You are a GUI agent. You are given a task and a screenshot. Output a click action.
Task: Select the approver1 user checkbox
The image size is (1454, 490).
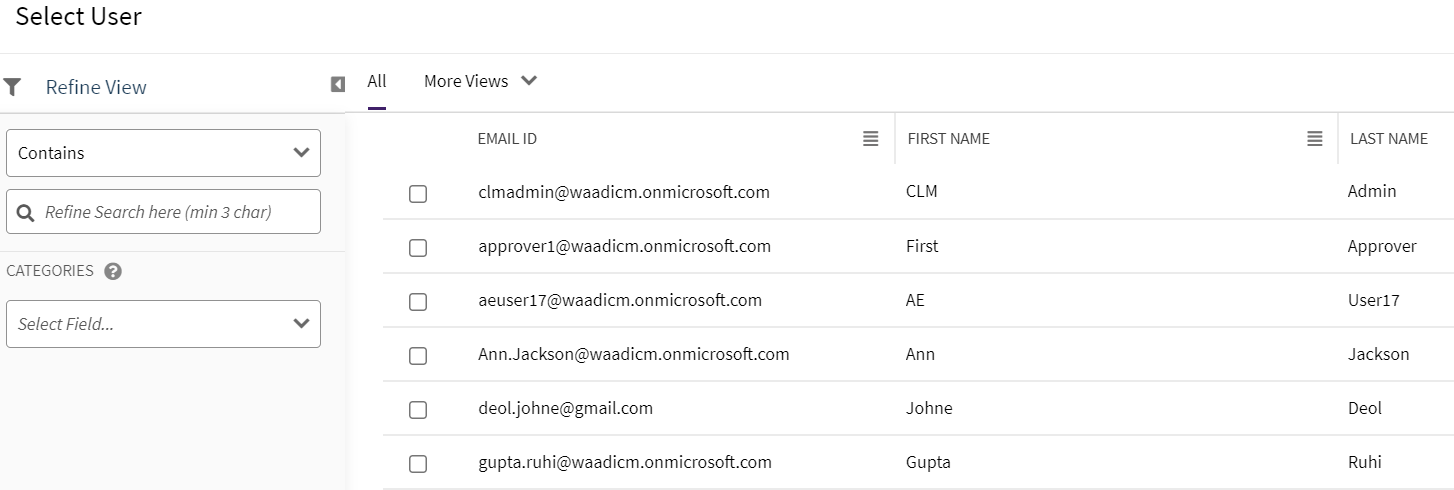pyautogui.click(x=418, y=248)
